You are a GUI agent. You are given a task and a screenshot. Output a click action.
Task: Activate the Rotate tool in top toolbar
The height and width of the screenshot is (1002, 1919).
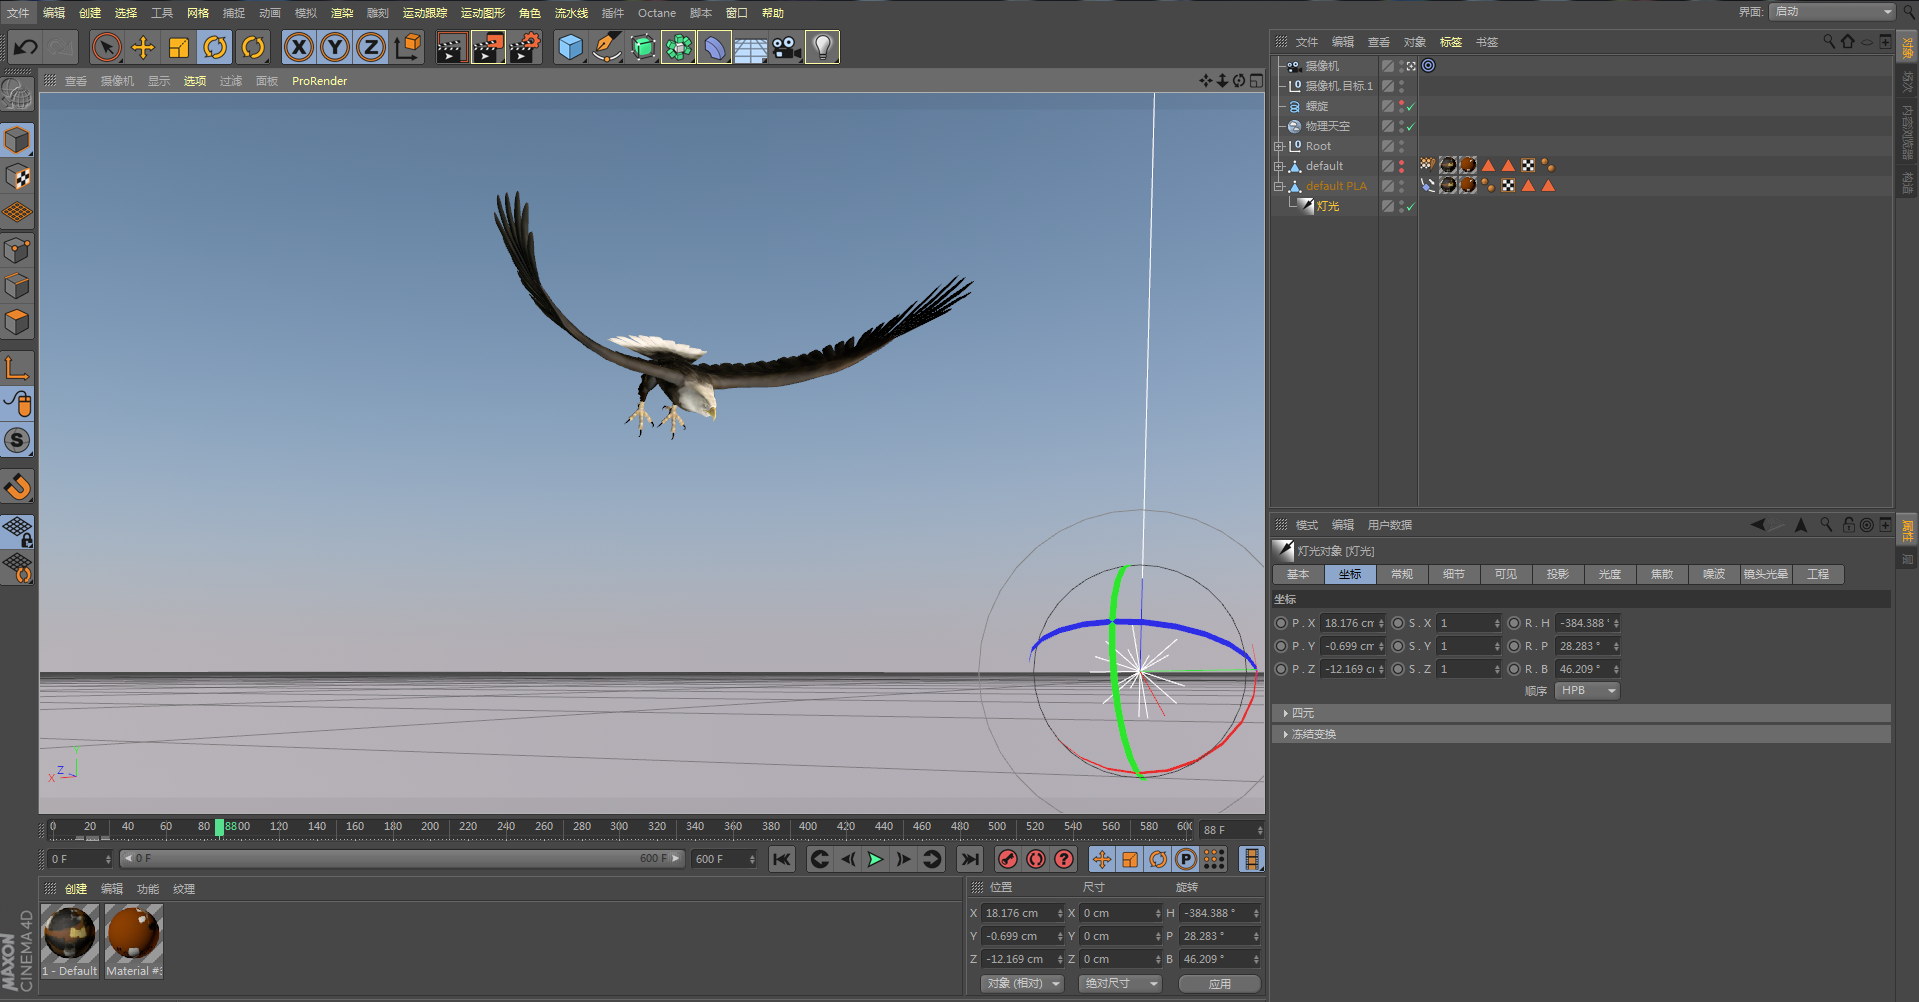[x=215, y=47]
